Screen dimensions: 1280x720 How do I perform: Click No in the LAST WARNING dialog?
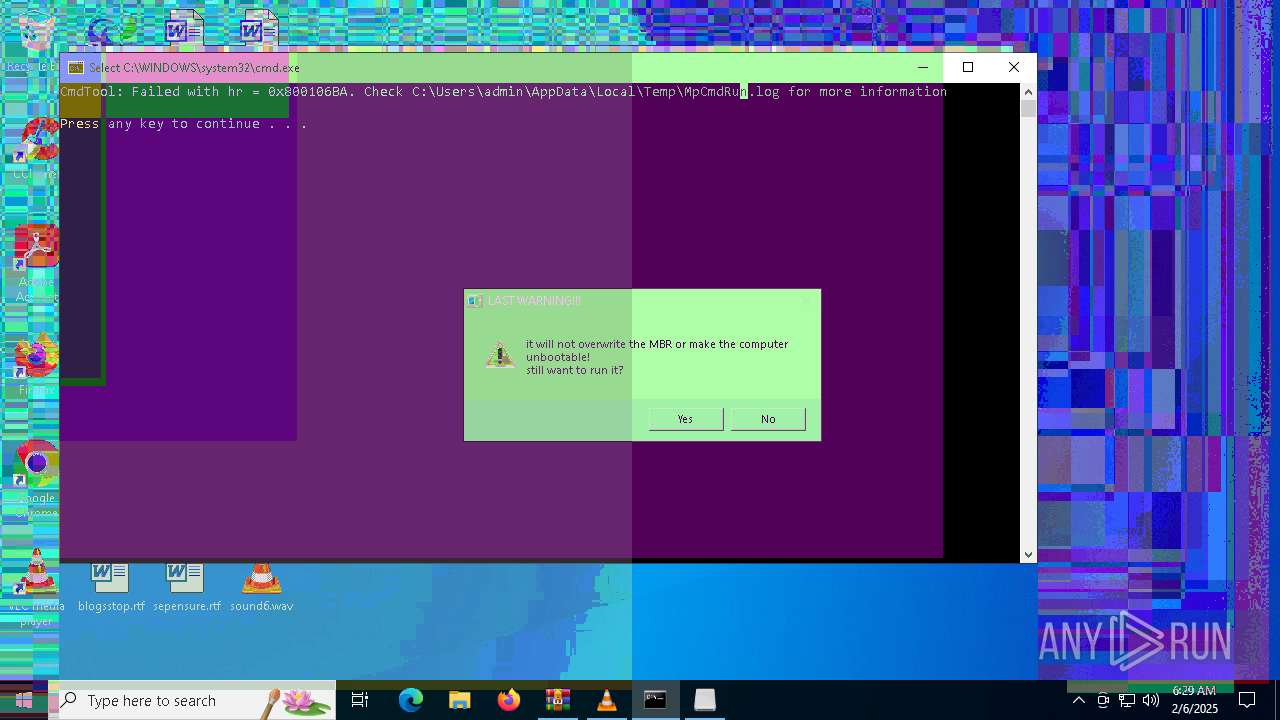click(768, 419)
